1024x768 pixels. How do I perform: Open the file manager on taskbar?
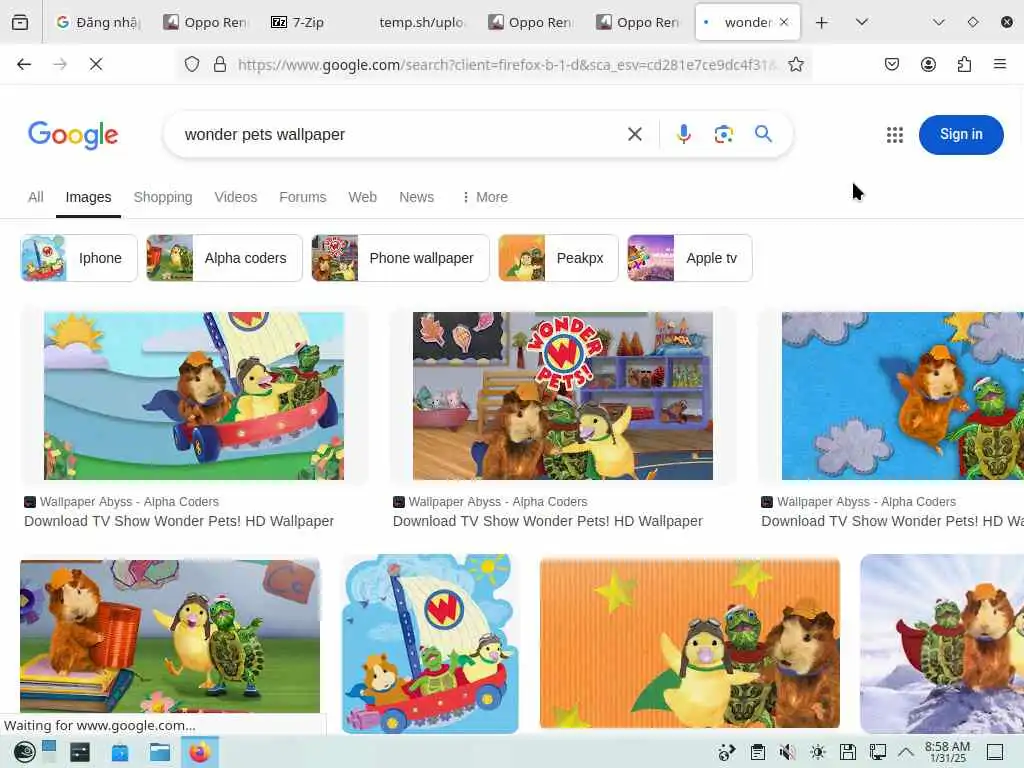(159, 752)
